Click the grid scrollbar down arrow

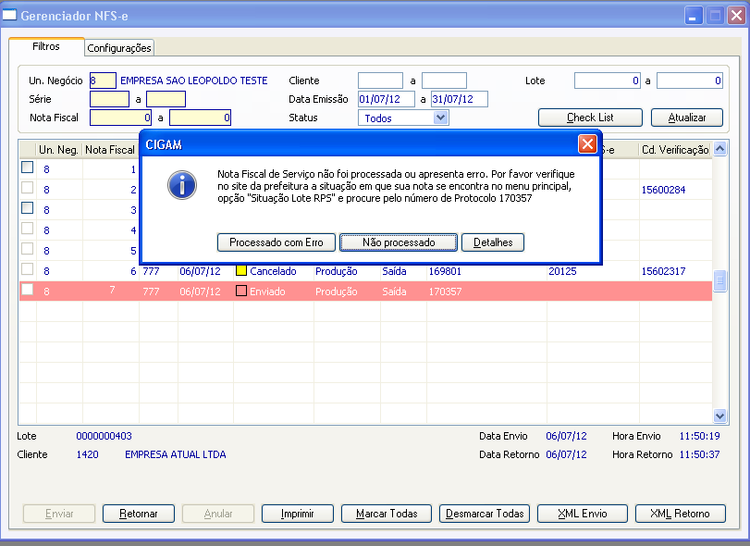pos(720,416)
